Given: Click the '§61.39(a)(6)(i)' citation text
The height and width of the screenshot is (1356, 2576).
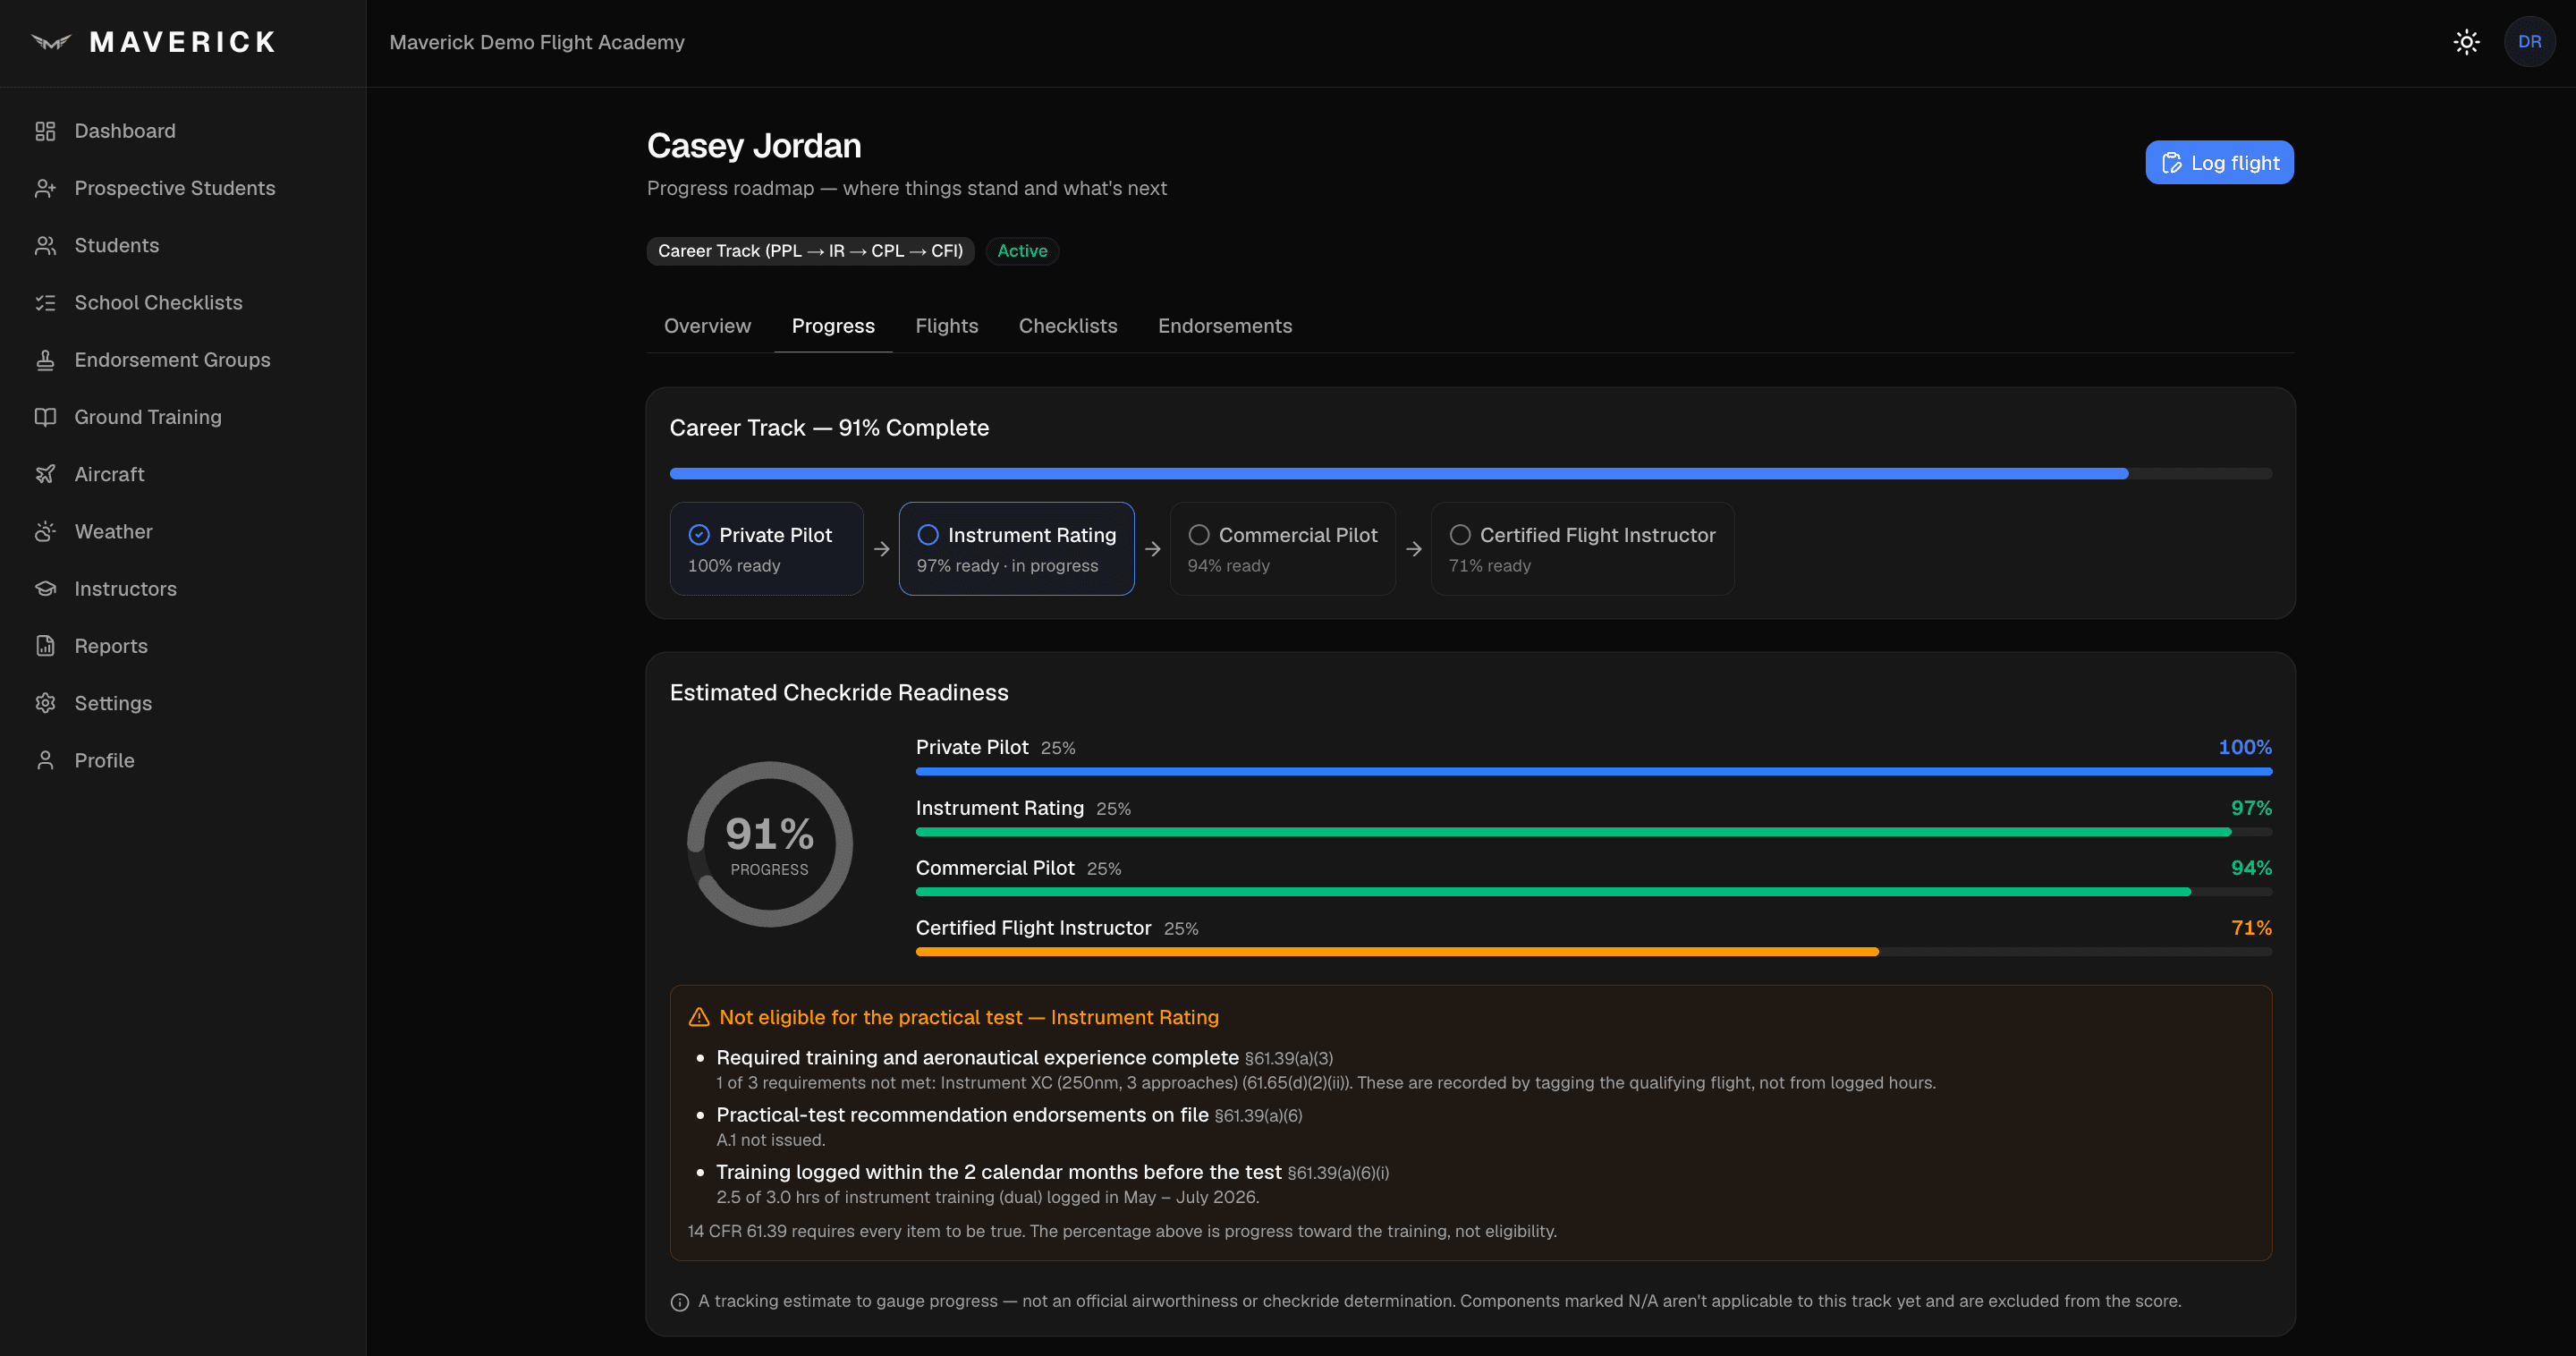Looking at the screenshot, I should pyautogui.click(x=1338, y=1173).
